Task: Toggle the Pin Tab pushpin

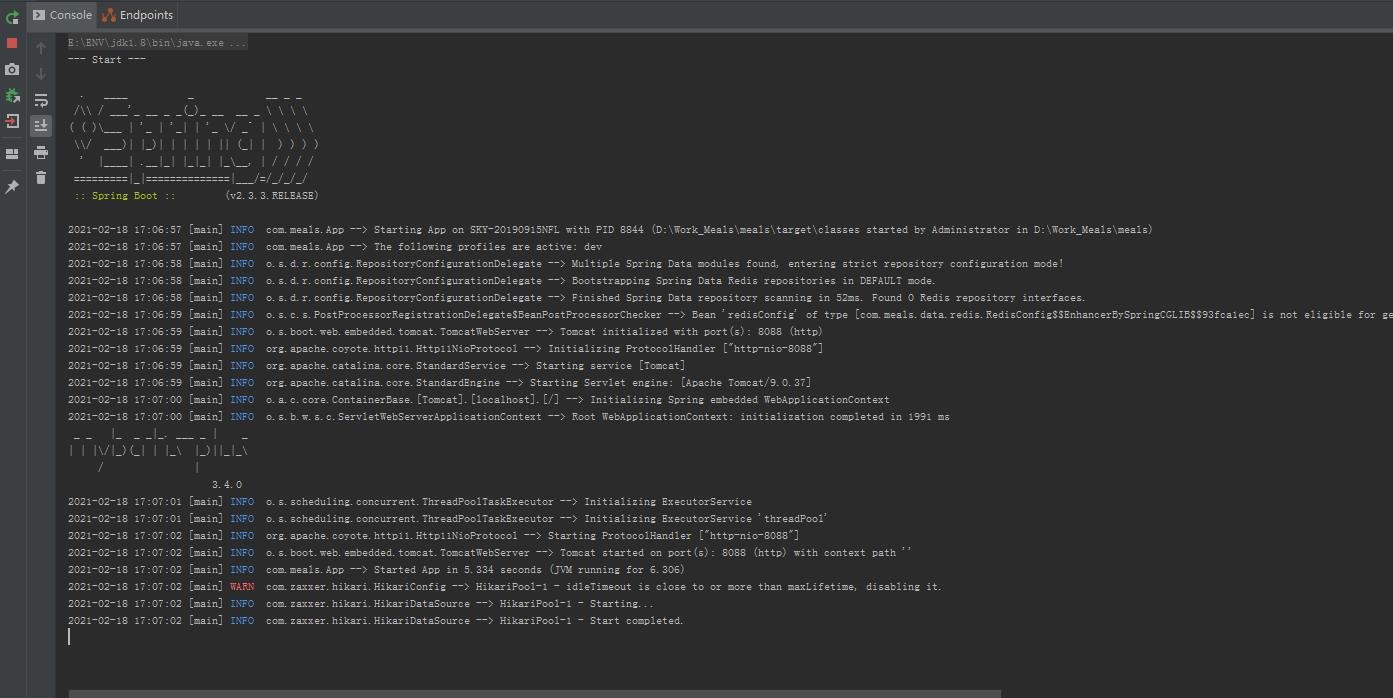Action: (12, 187)
